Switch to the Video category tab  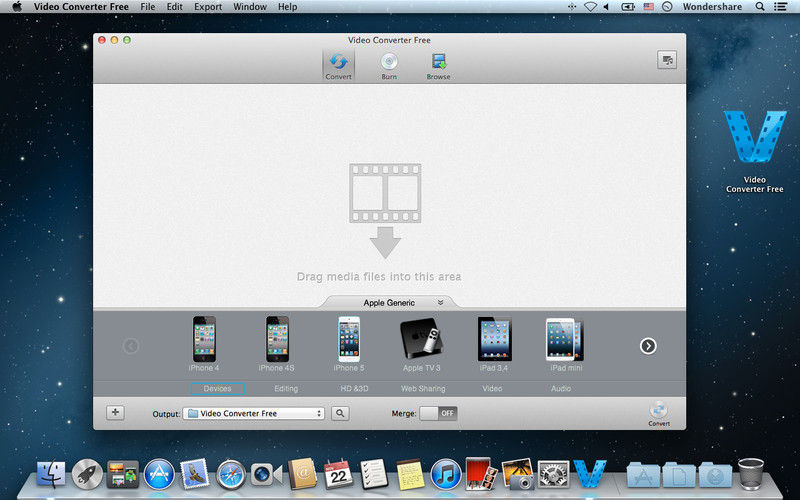pos(492,388)
